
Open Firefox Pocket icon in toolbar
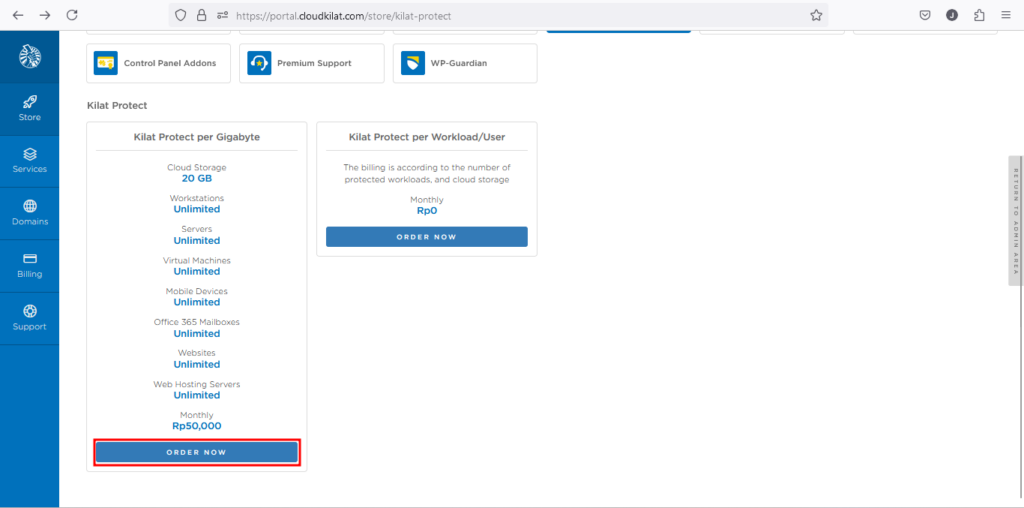coord(925,15)
